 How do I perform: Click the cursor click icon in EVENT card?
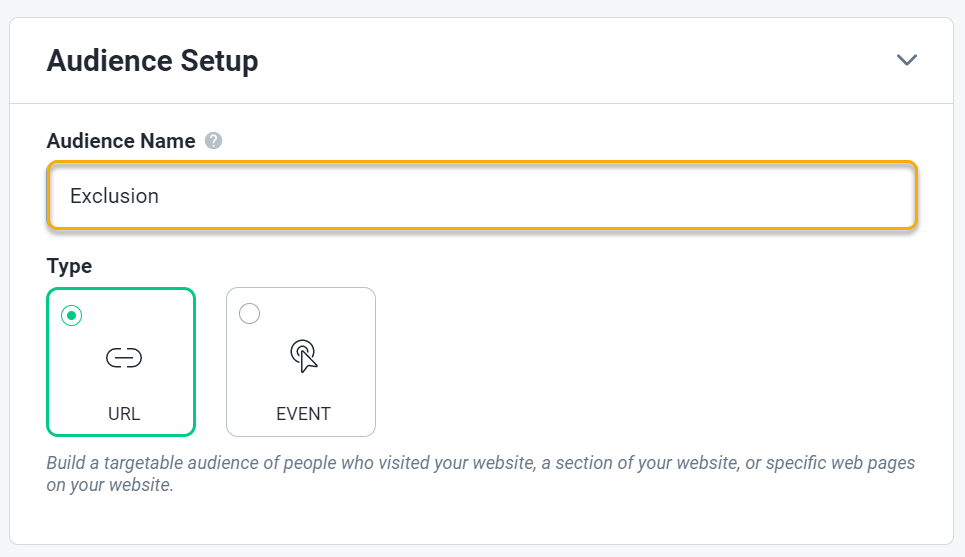click(x=303, y=356)
